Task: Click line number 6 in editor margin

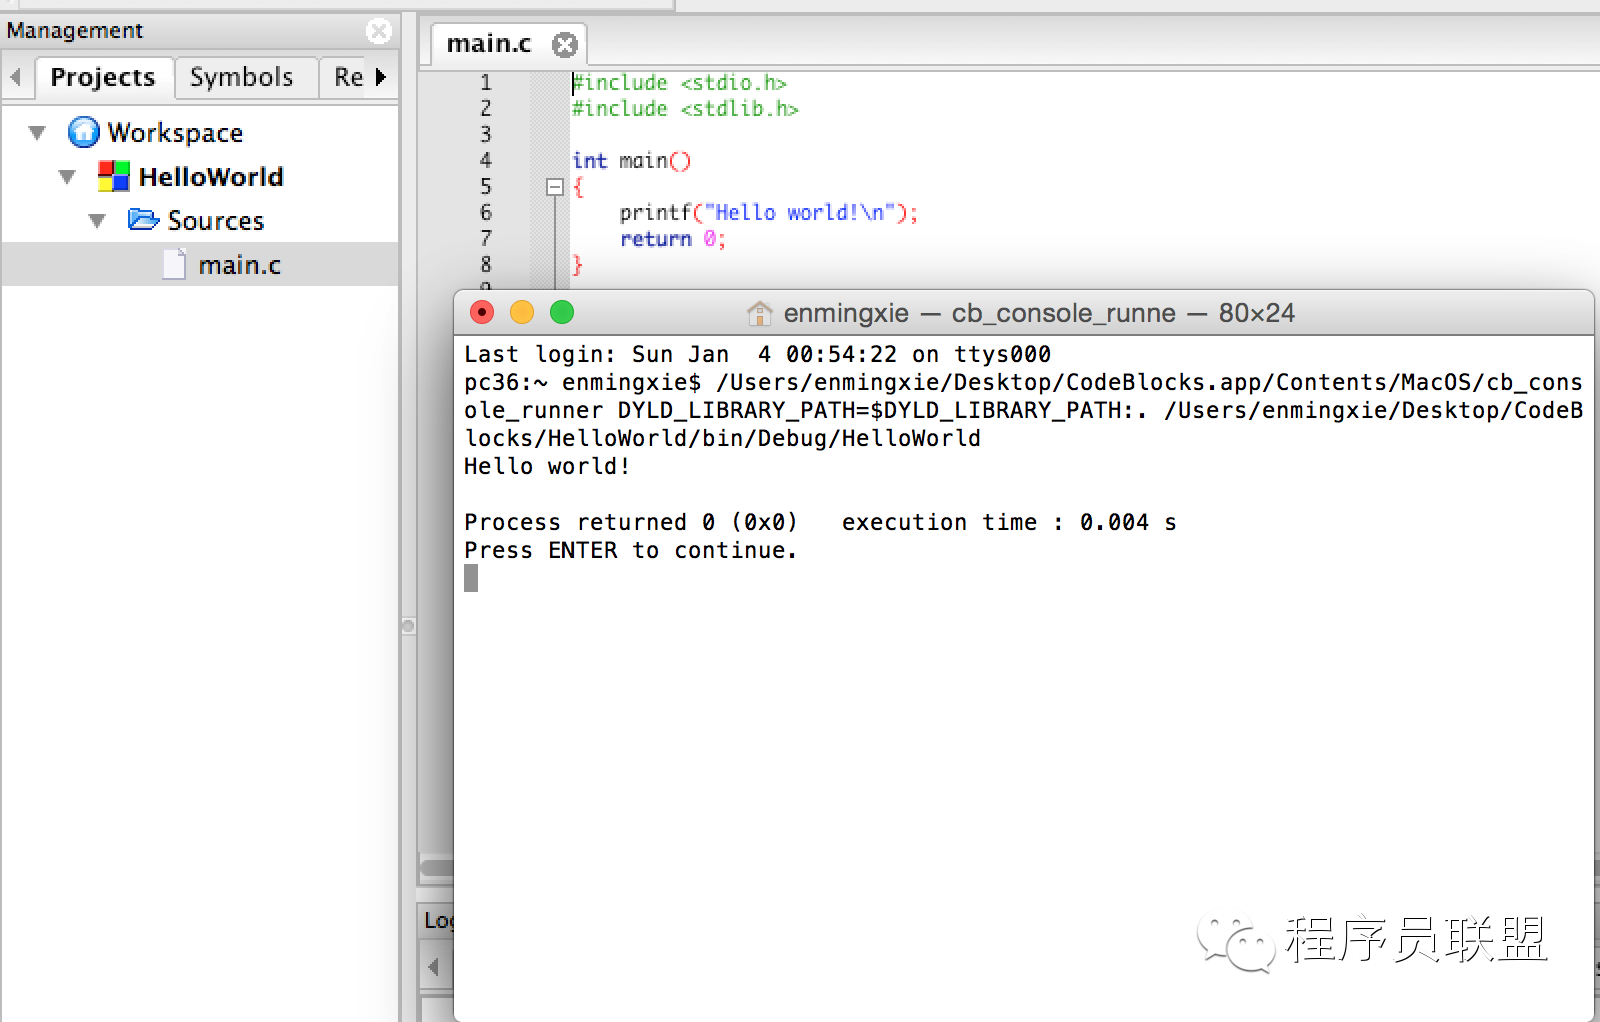Action: tap(486, 212)
